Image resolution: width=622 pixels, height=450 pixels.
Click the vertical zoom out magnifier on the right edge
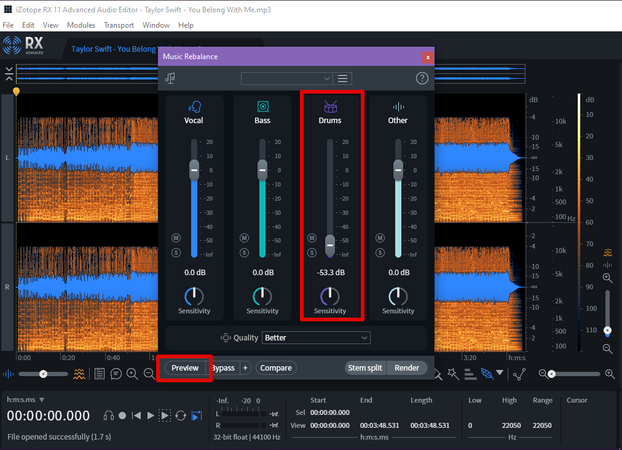click(607, 348)
